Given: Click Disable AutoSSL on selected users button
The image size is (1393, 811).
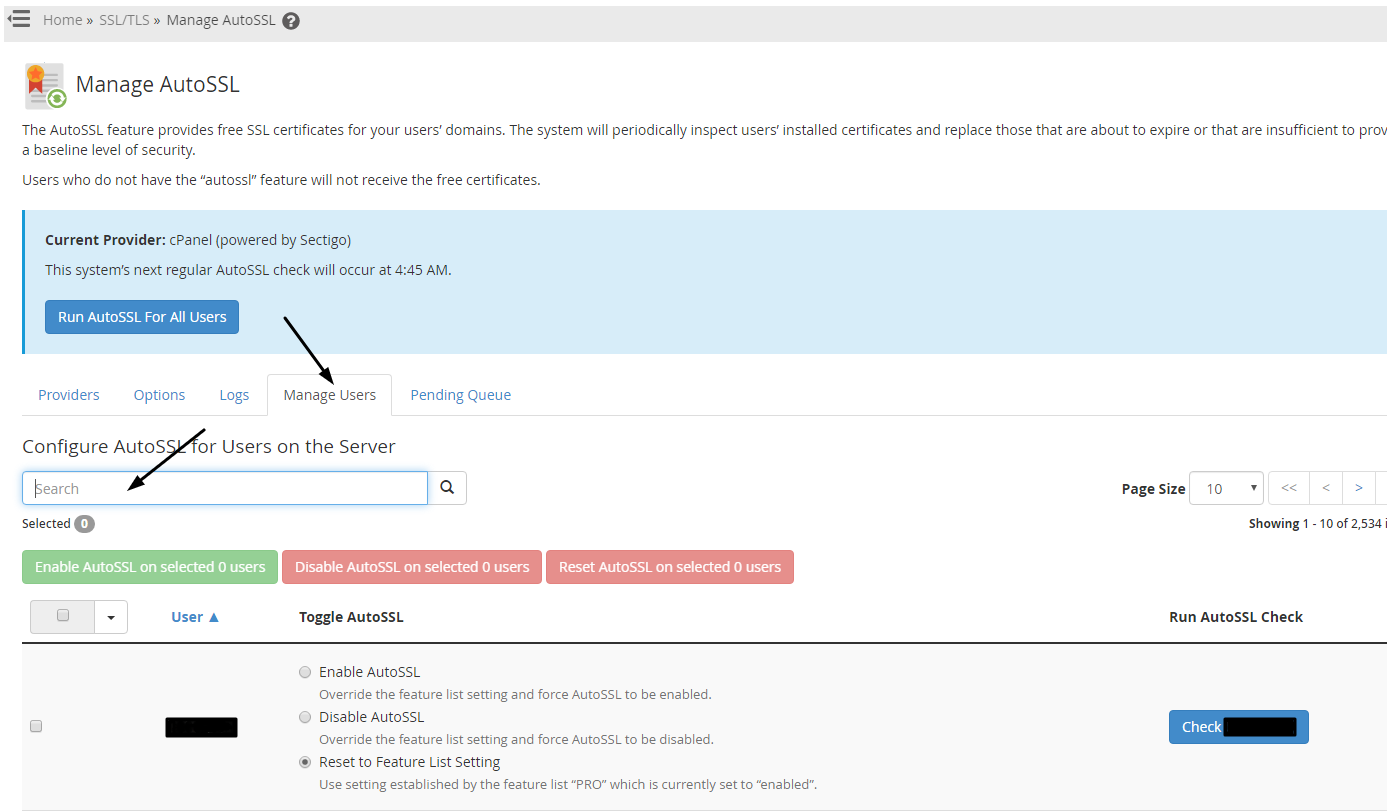Looking at the screenshot, I should [411, 567].
